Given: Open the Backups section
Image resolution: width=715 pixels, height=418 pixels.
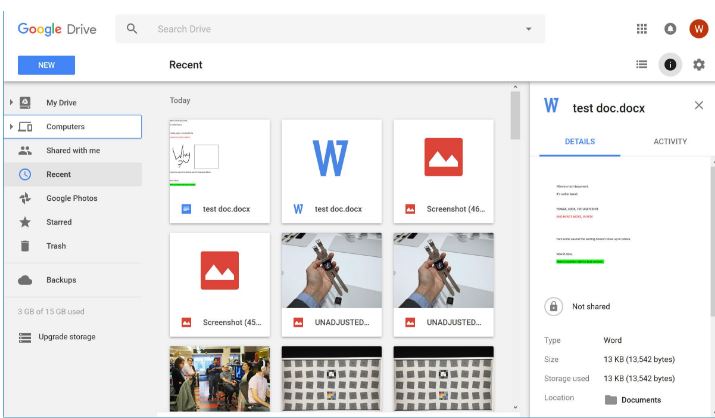Looking at the screenshot, I should (61, 280).
